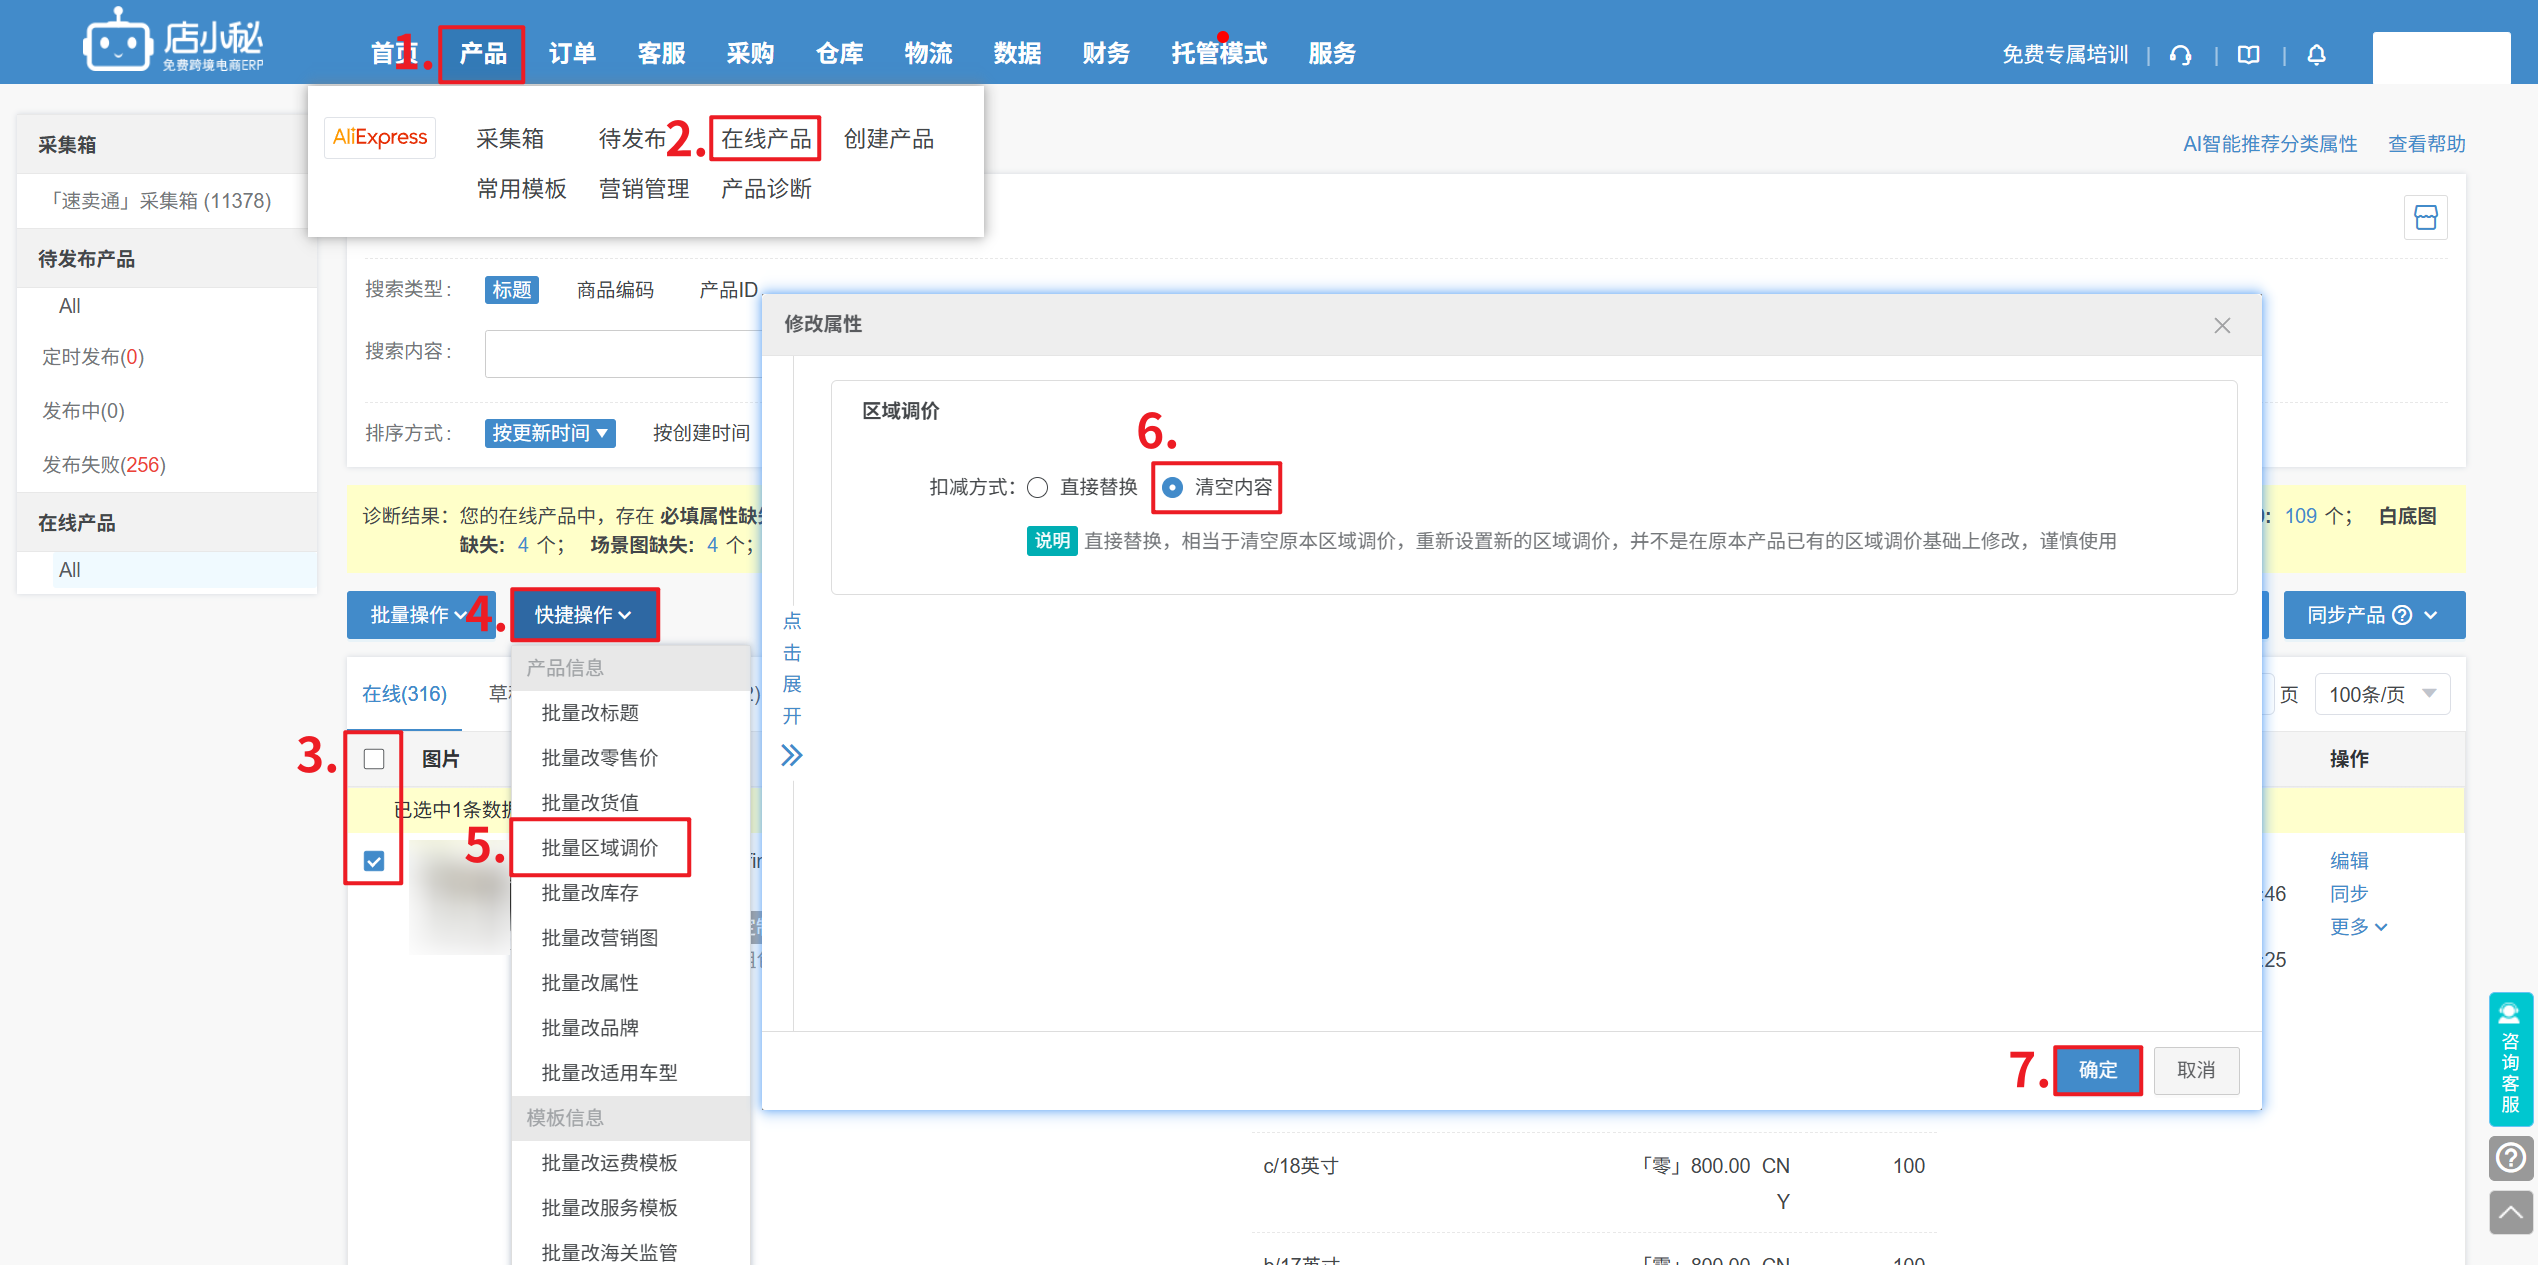Click the 咨询客服 floating widget
This screenshot has width=2538, height=1265.
pos(2510,1058)
